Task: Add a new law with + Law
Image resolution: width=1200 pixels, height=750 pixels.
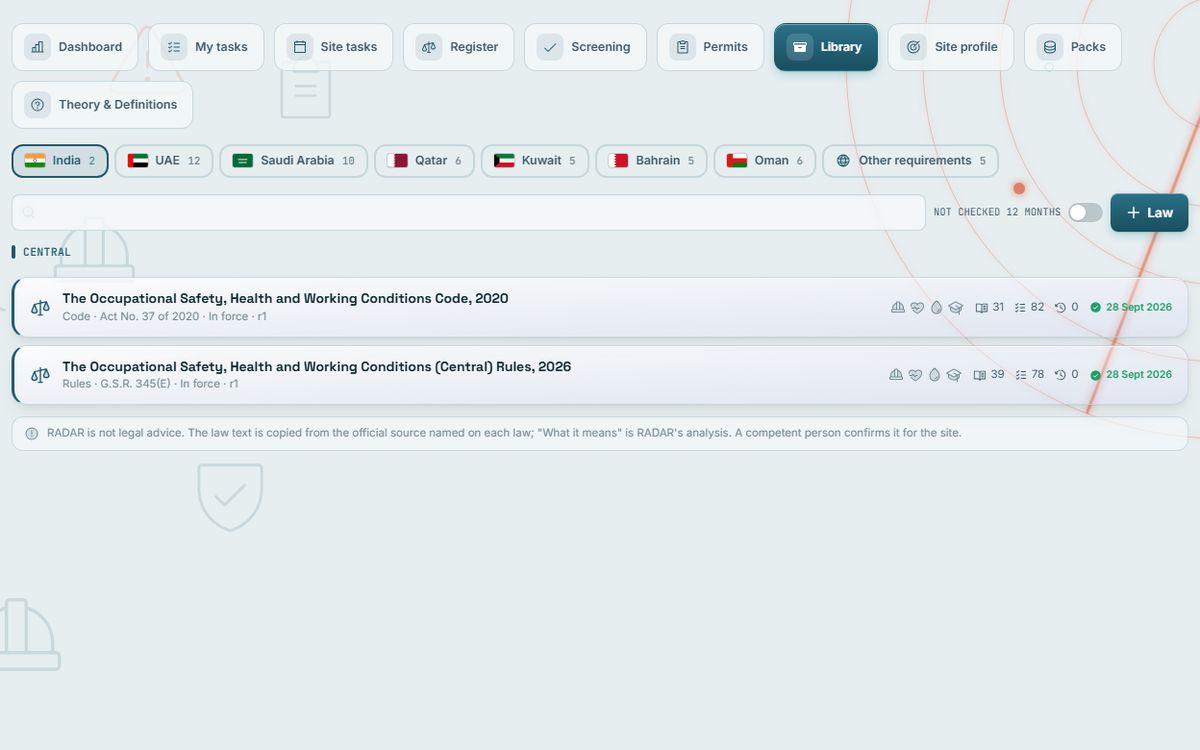Action: [1149, 213]
